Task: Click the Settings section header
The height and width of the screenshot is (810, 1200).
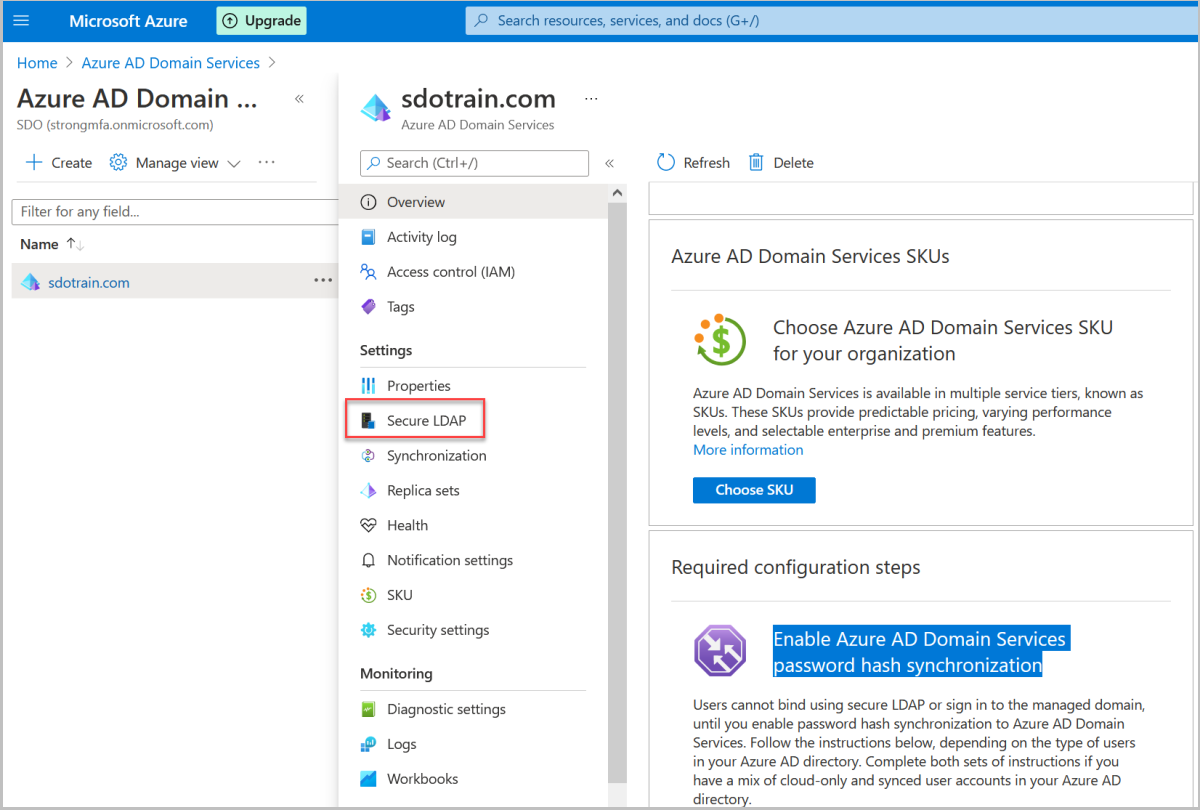Action: pos(386,350)
